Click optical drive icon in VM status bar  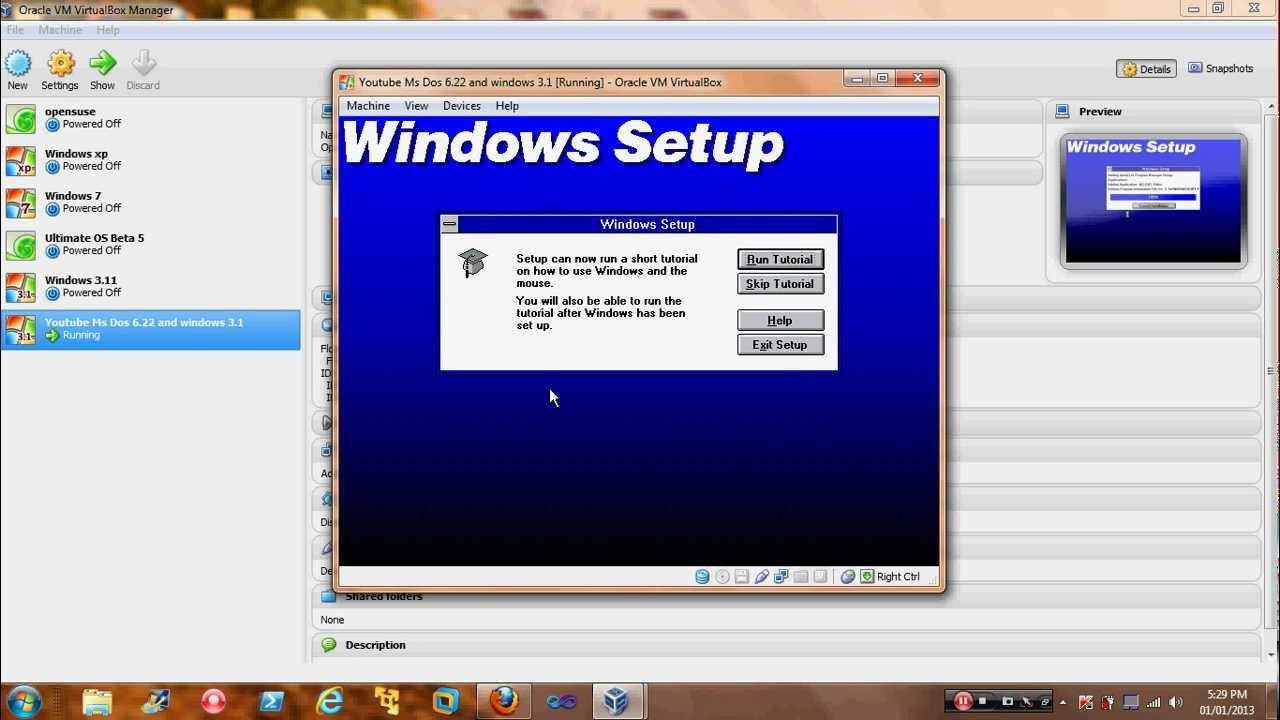(722, 577)
